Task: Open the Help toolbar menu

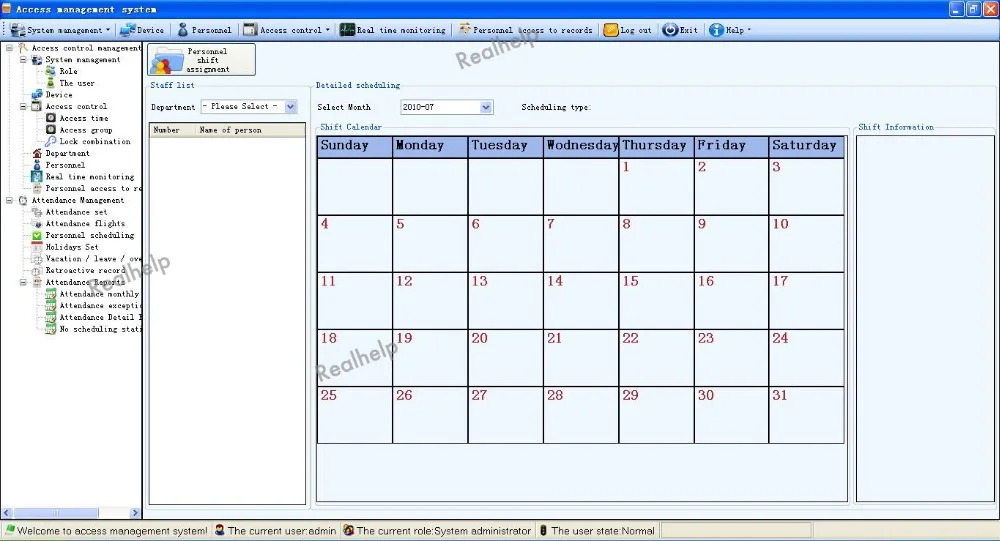Action: [x=730, y=30]
